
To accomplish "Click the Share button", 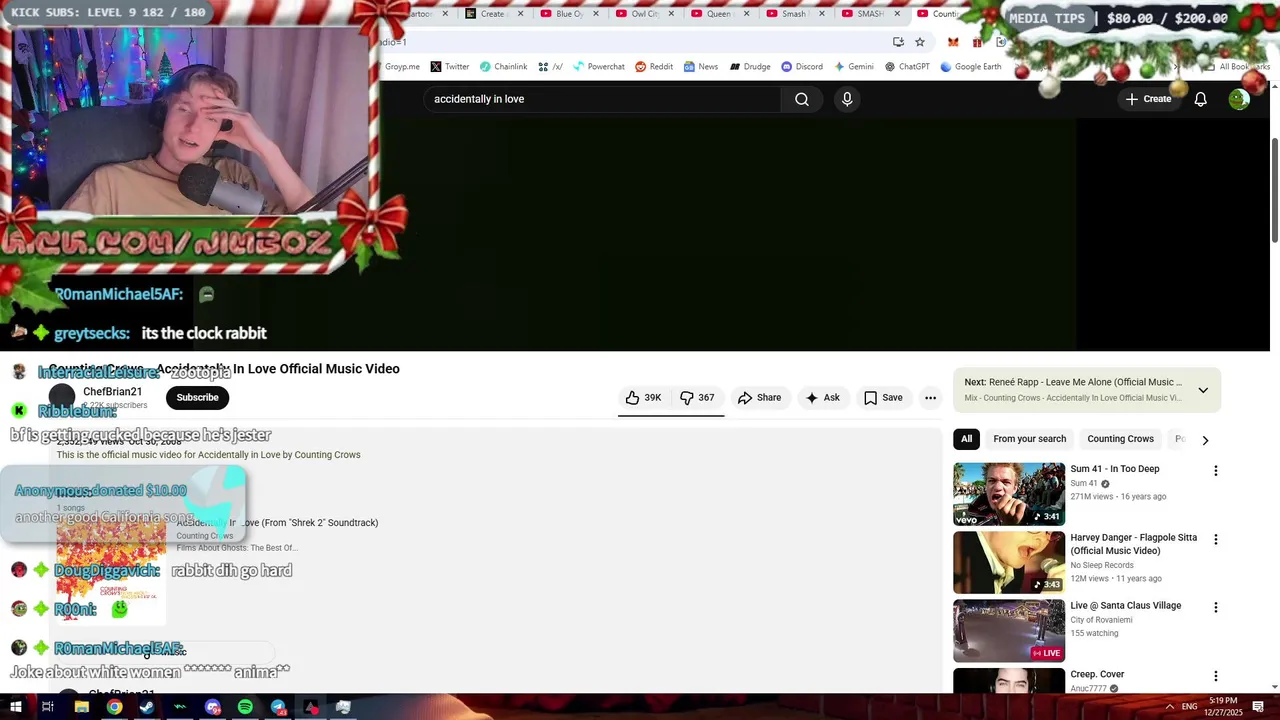I will point(759,398).
